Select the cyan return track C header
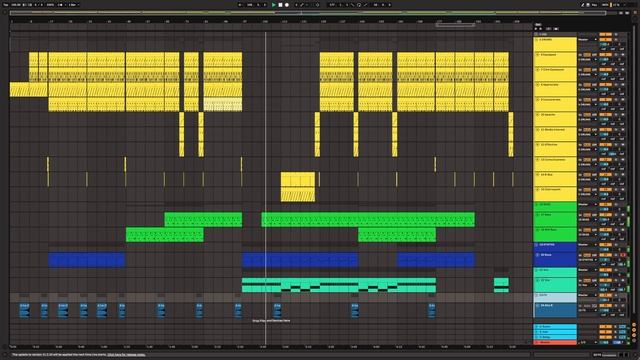Viewport: 640px width, 360px height. coord(555,337)
